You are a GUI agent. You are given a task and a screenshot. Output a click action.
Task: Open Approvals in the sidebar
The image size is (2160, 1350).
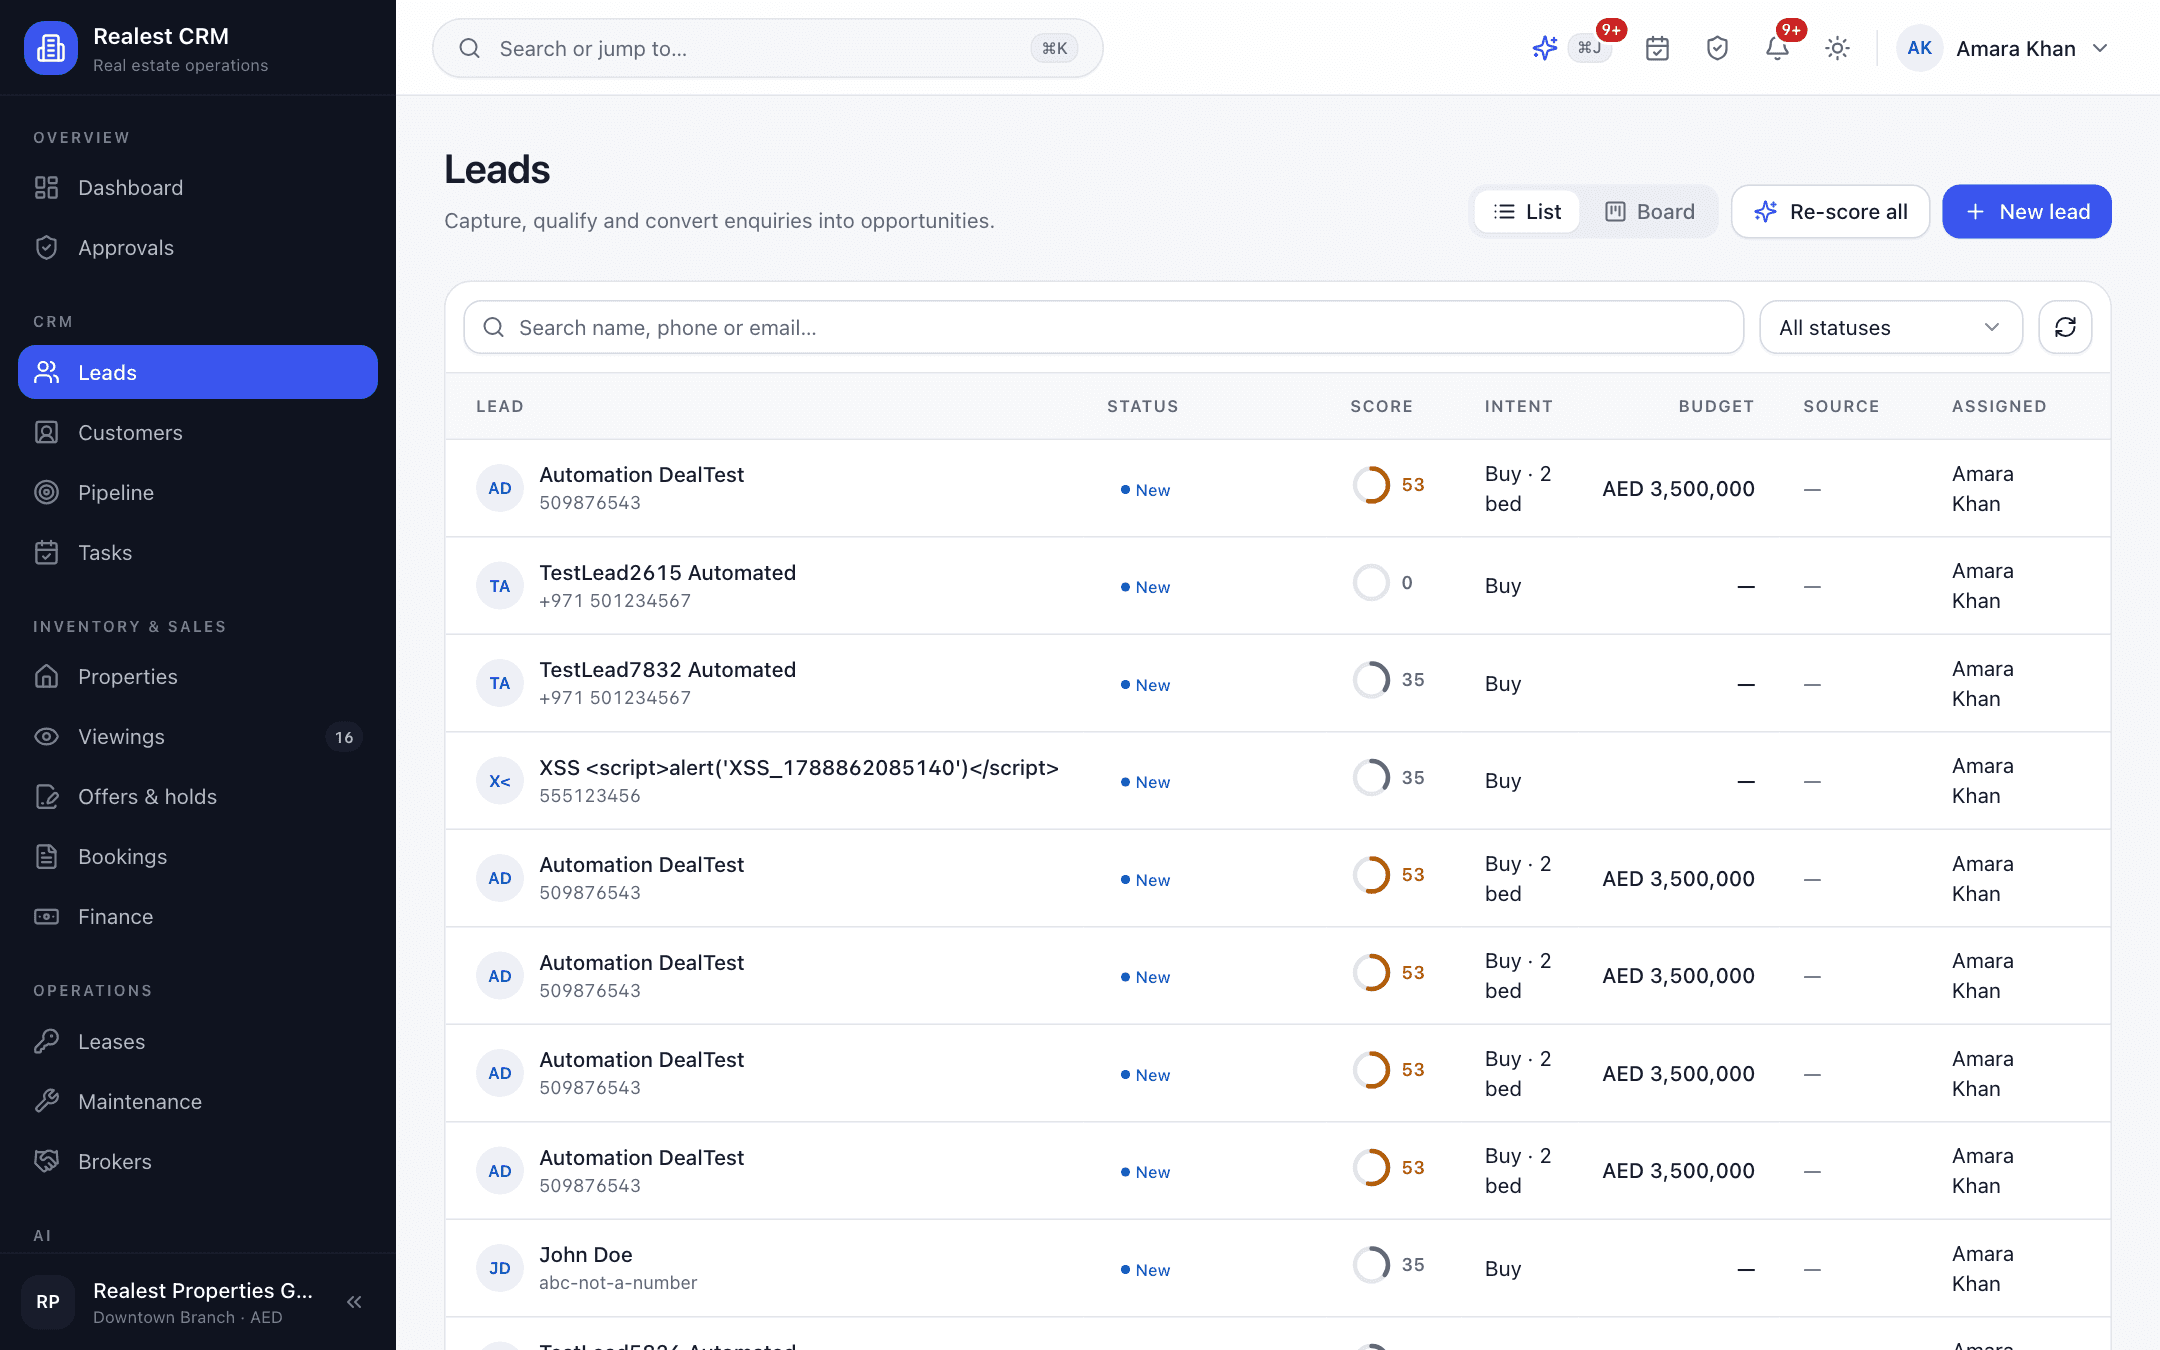pos(198,248)
